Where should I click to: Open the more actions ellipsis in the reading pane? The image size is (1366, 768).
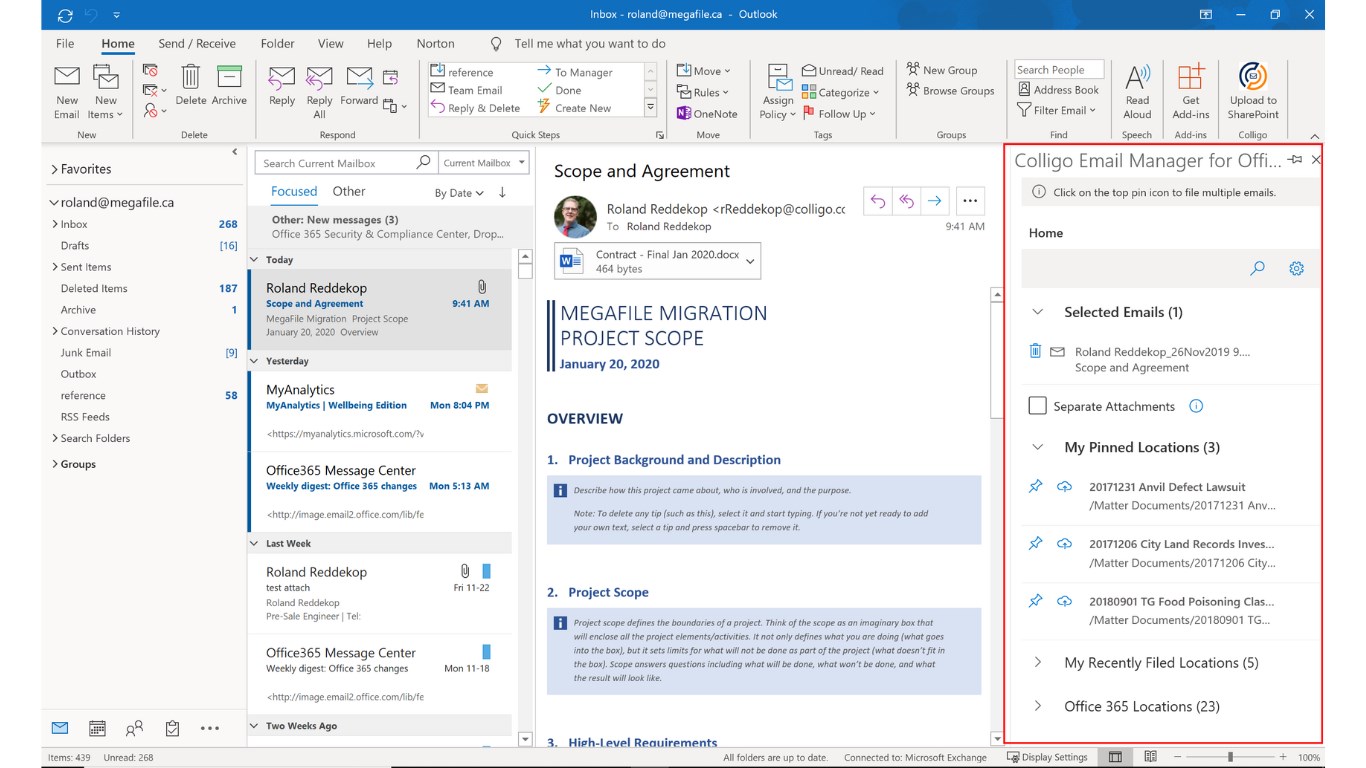coord(970,201)
